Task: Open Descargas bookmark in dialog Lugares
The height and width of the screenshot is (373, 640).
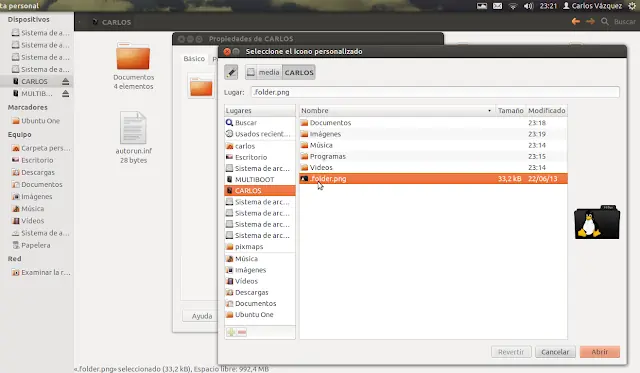Action: point(260,292)
